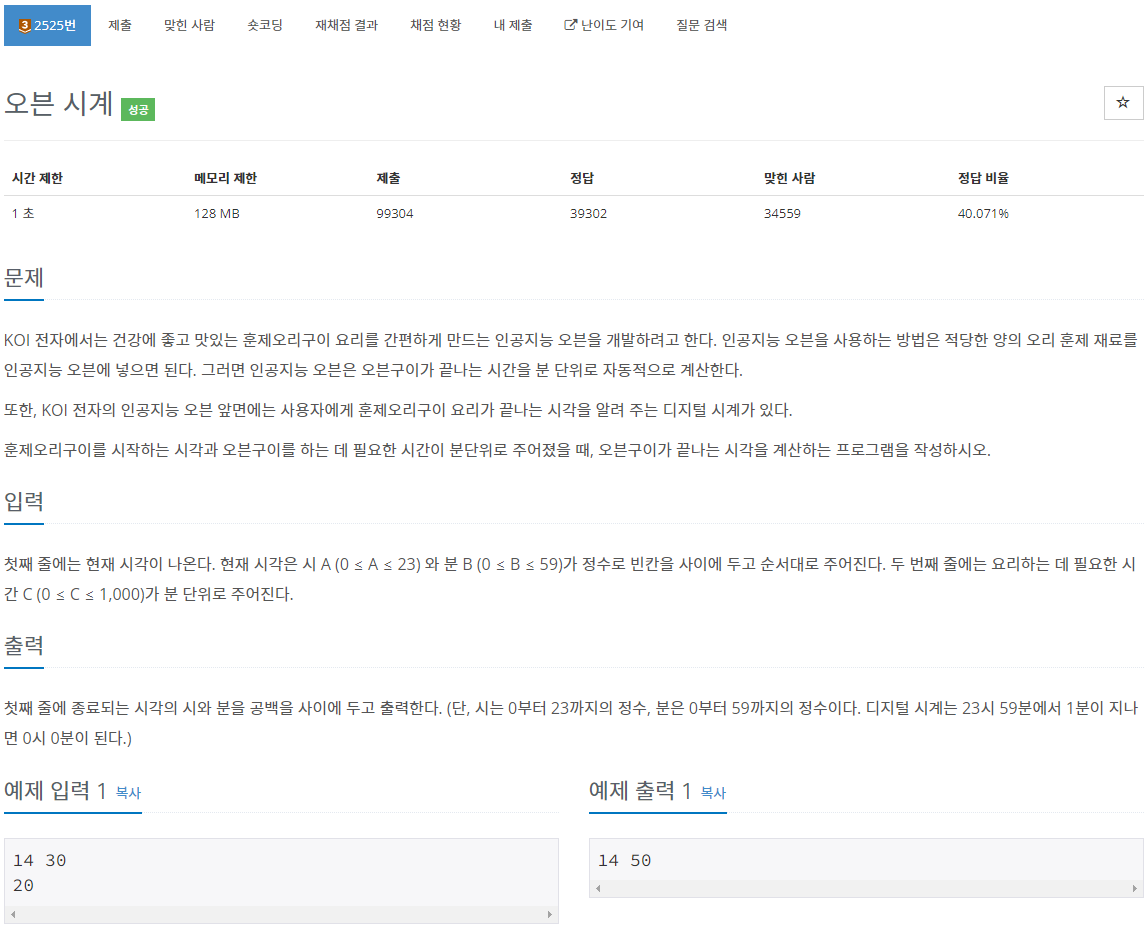Open the 맞힌 사람 tab
Screen dimensions: 1147x925
click(x=189, y=26)
